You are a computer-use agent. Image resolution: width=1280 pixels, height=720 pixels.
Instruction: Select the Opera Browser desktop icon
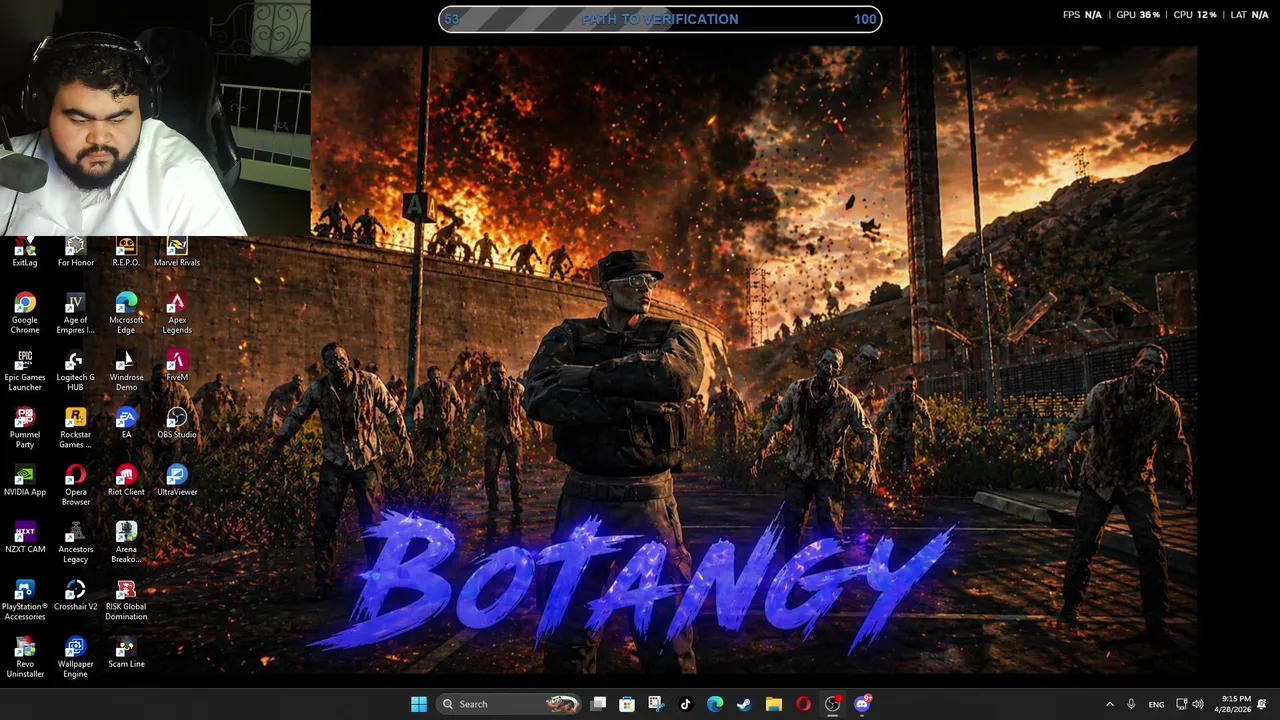76,486
